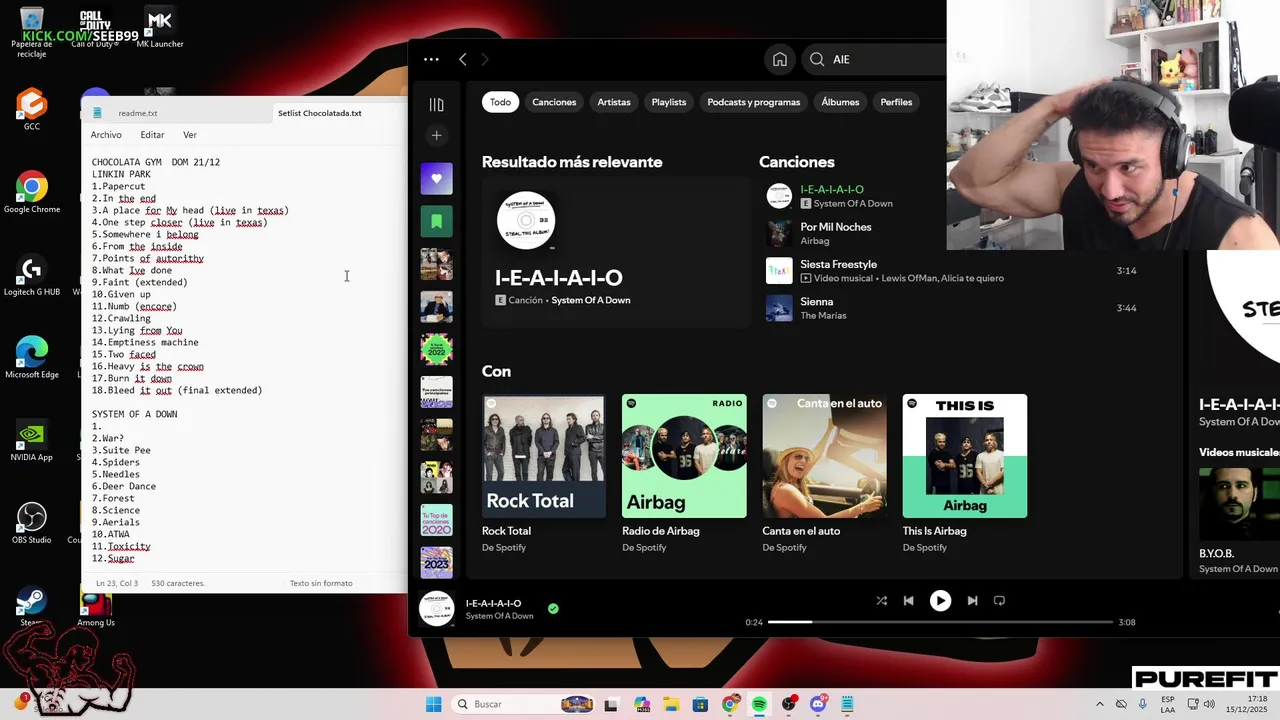Filter results by Playlists

[669, 102]
